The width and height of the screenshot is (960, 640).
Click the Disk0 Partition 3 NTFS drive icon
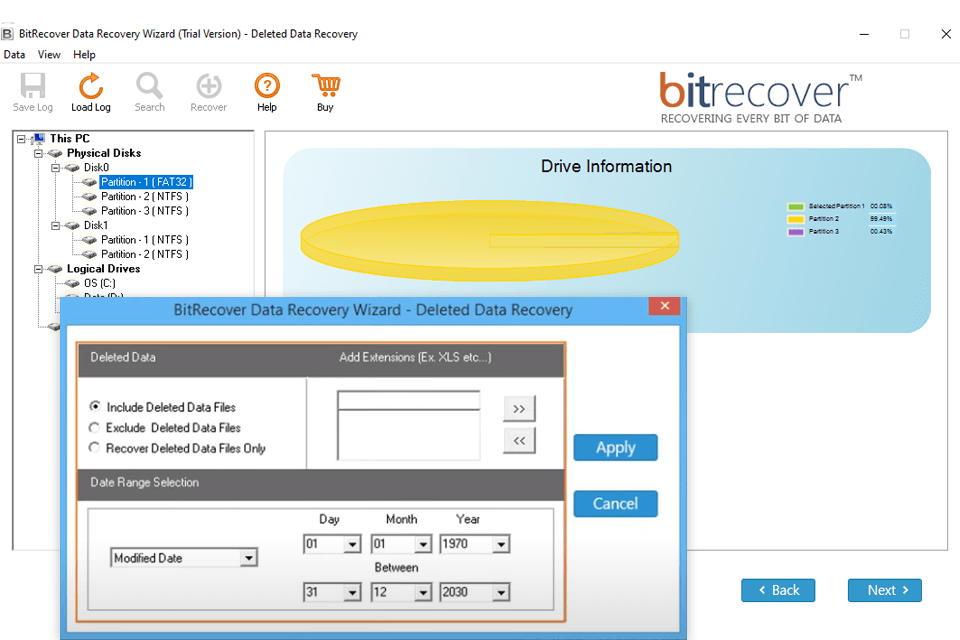point(89,211)
